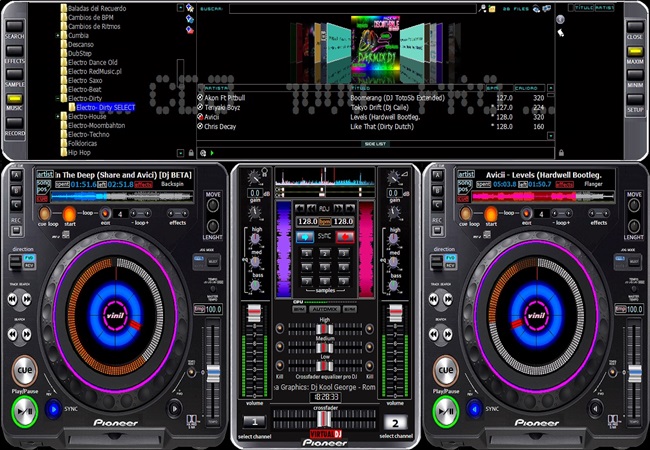
Task: Sync the right deck with blue SYNC button
Action: 474,409
